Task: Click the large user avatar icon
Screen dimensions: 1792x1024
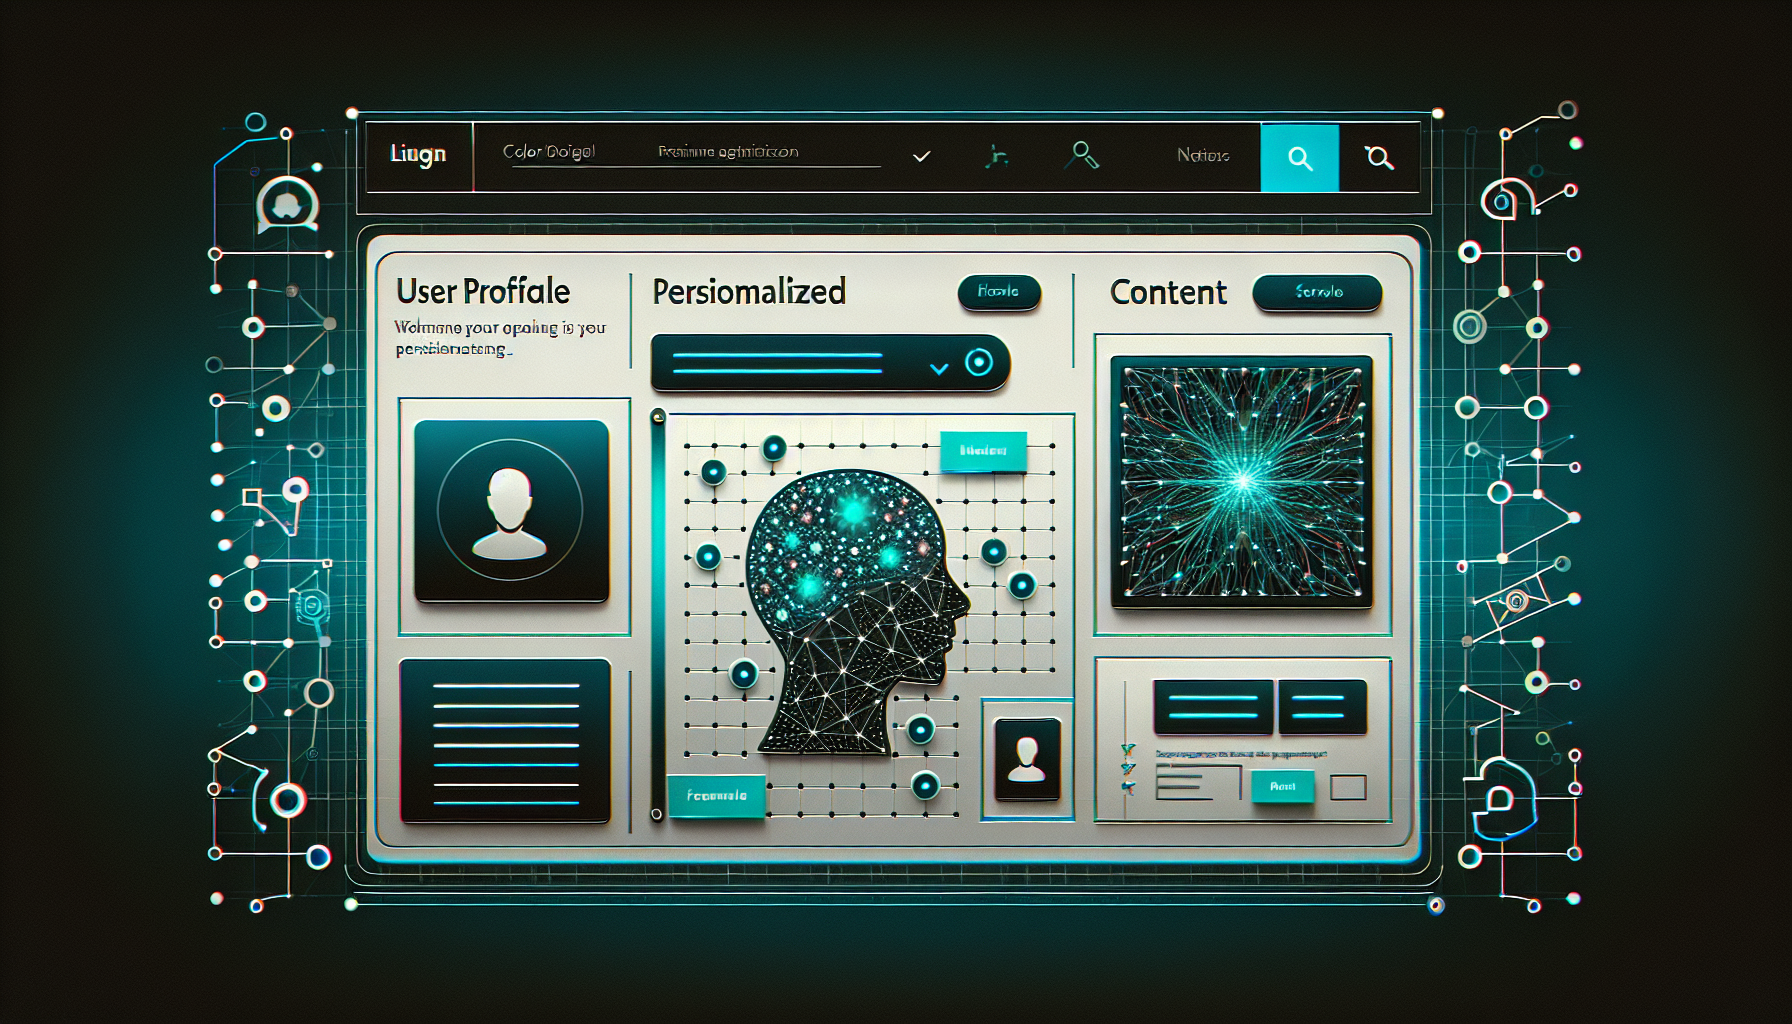Action: coord(511,512)
